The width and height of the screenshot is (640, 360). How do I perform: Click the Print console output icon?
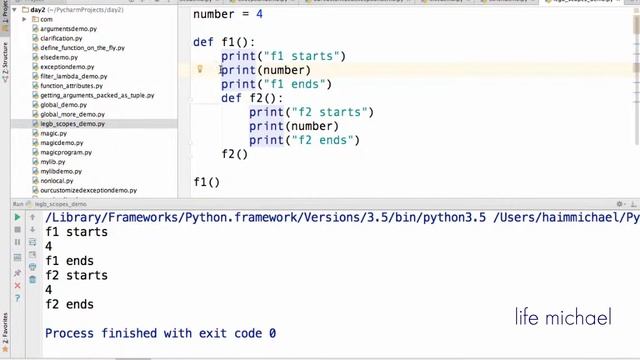coord(33,267)
